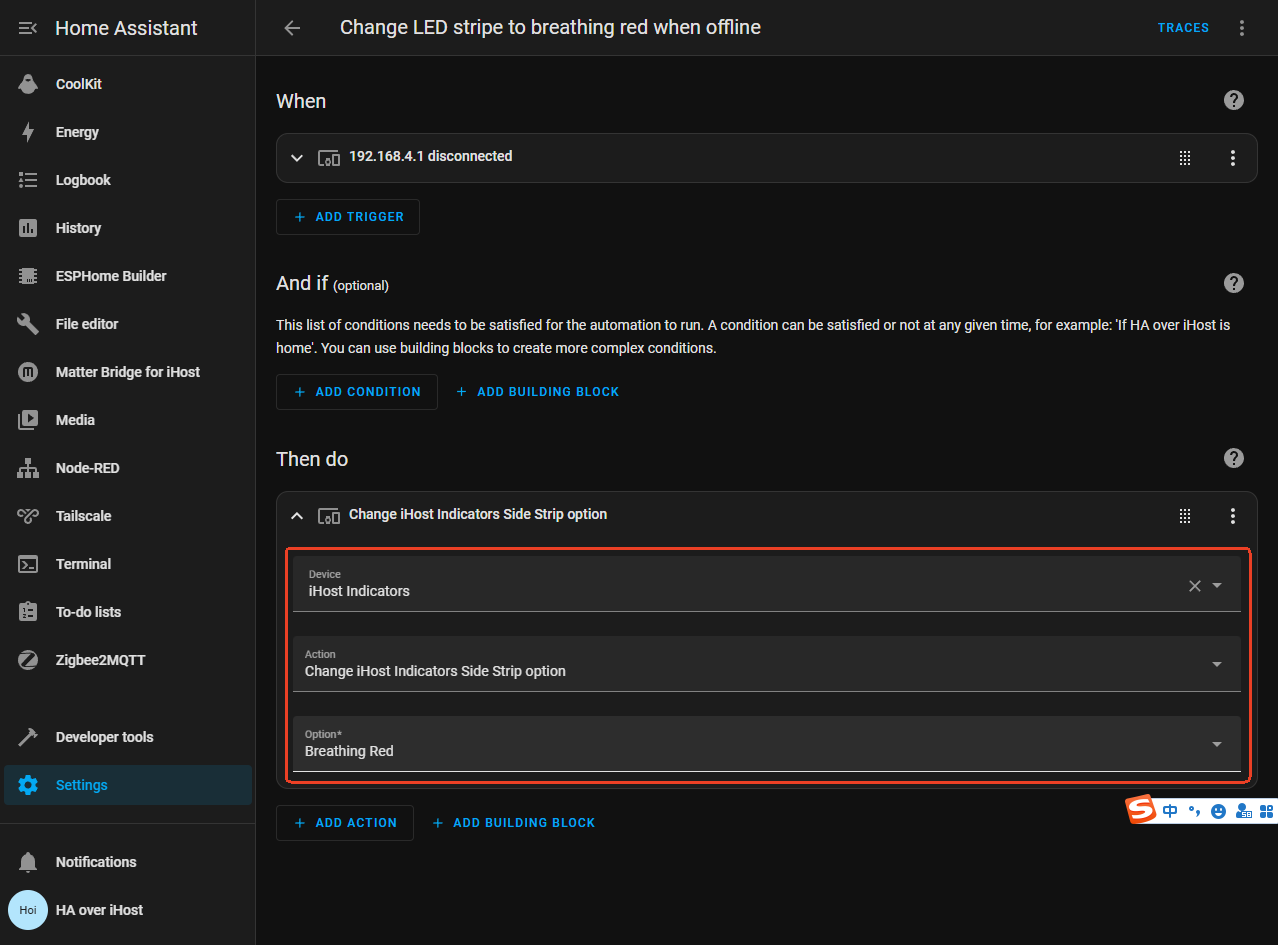Screen dimensions: 1278x945
Task: Click the Media play icon
Action: click(28, 420)
